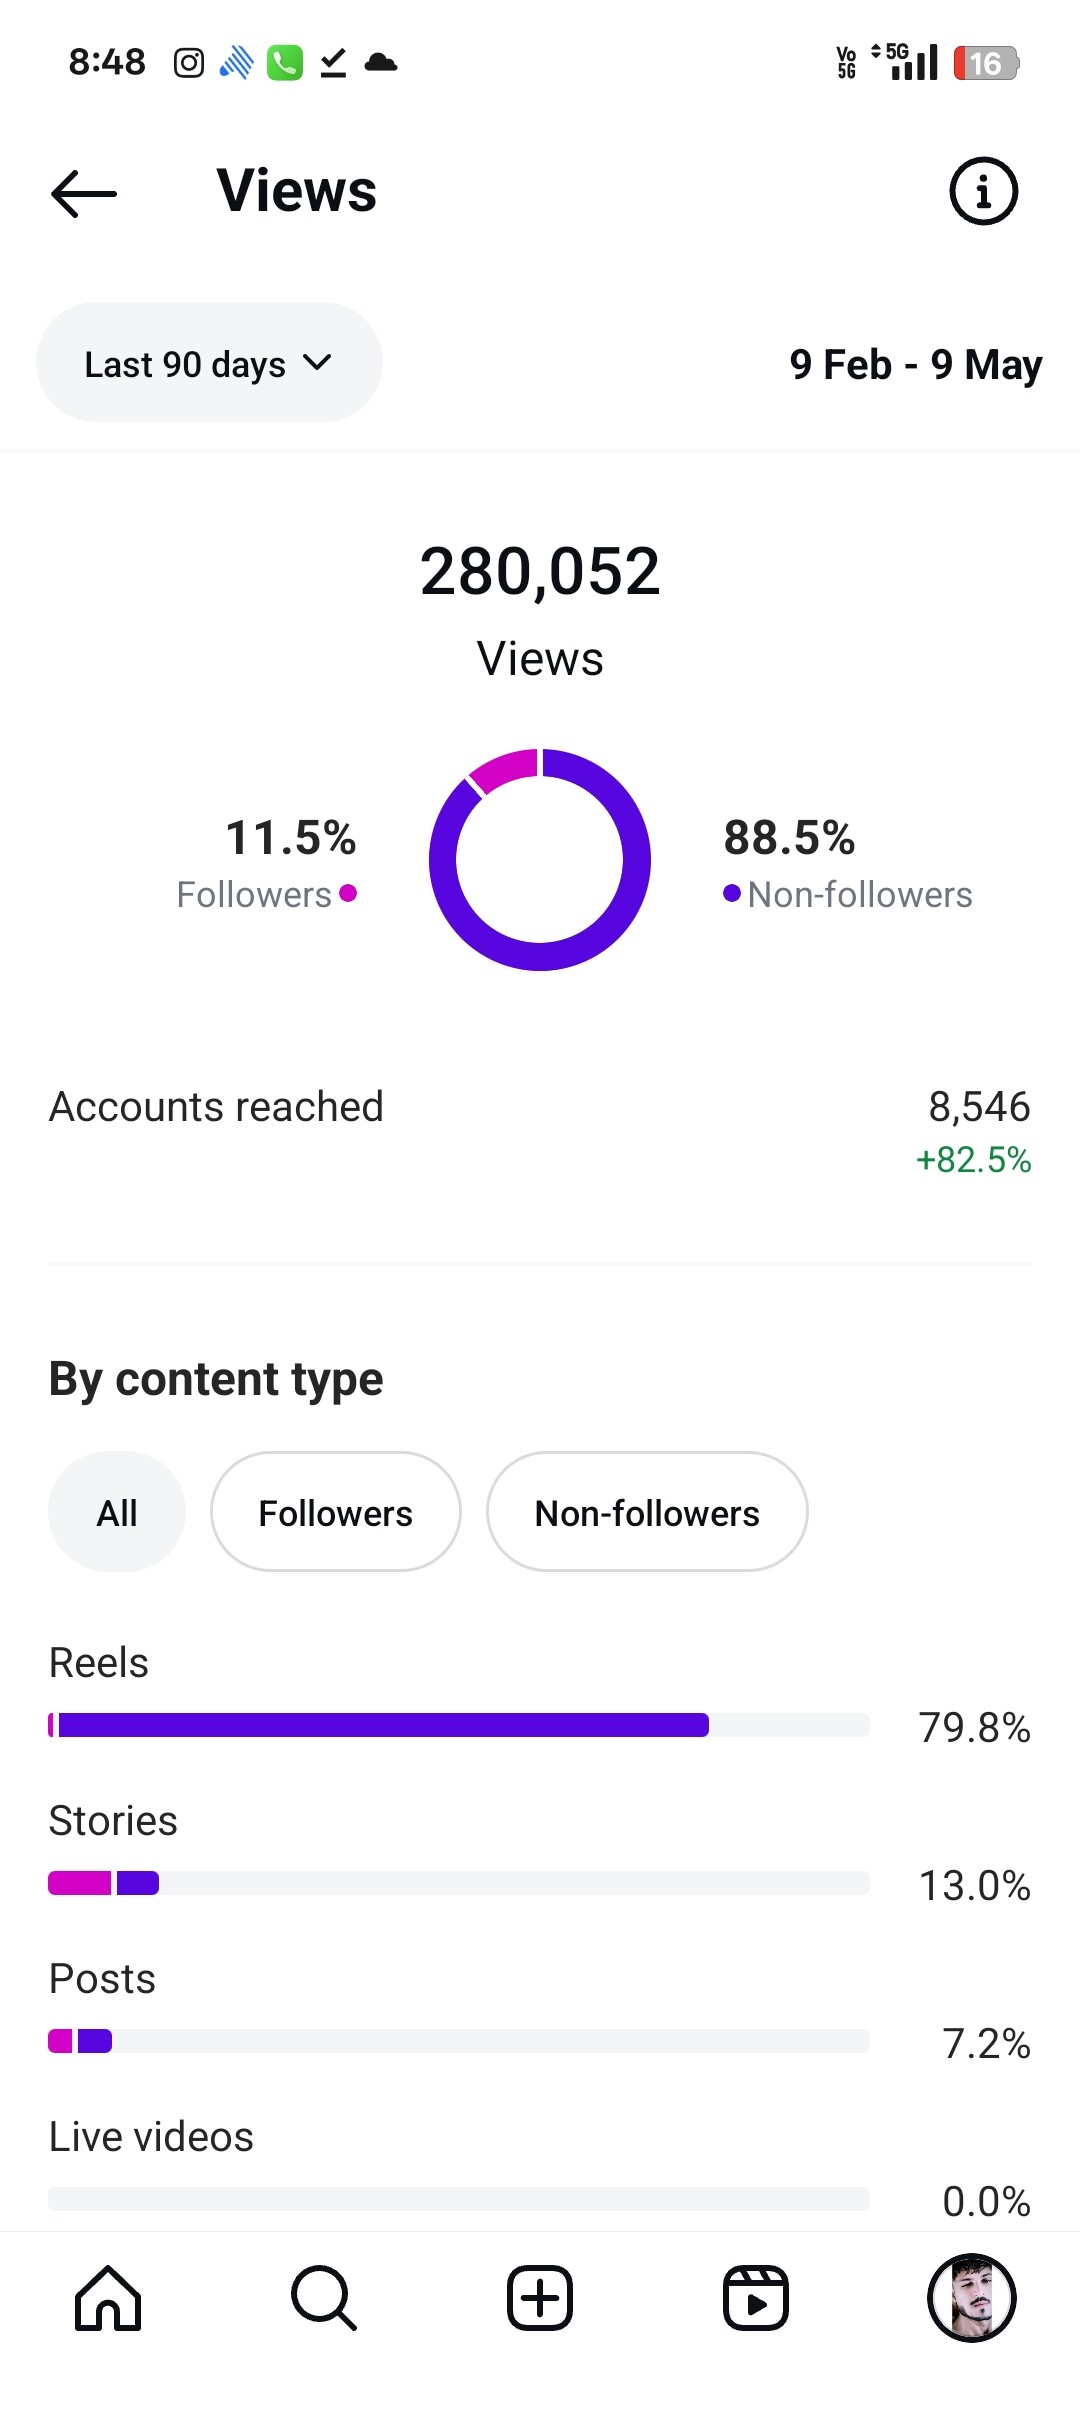The image size is (1080, 2412).
Task: Open the profile picture avatar
Action: [972, 2298]
